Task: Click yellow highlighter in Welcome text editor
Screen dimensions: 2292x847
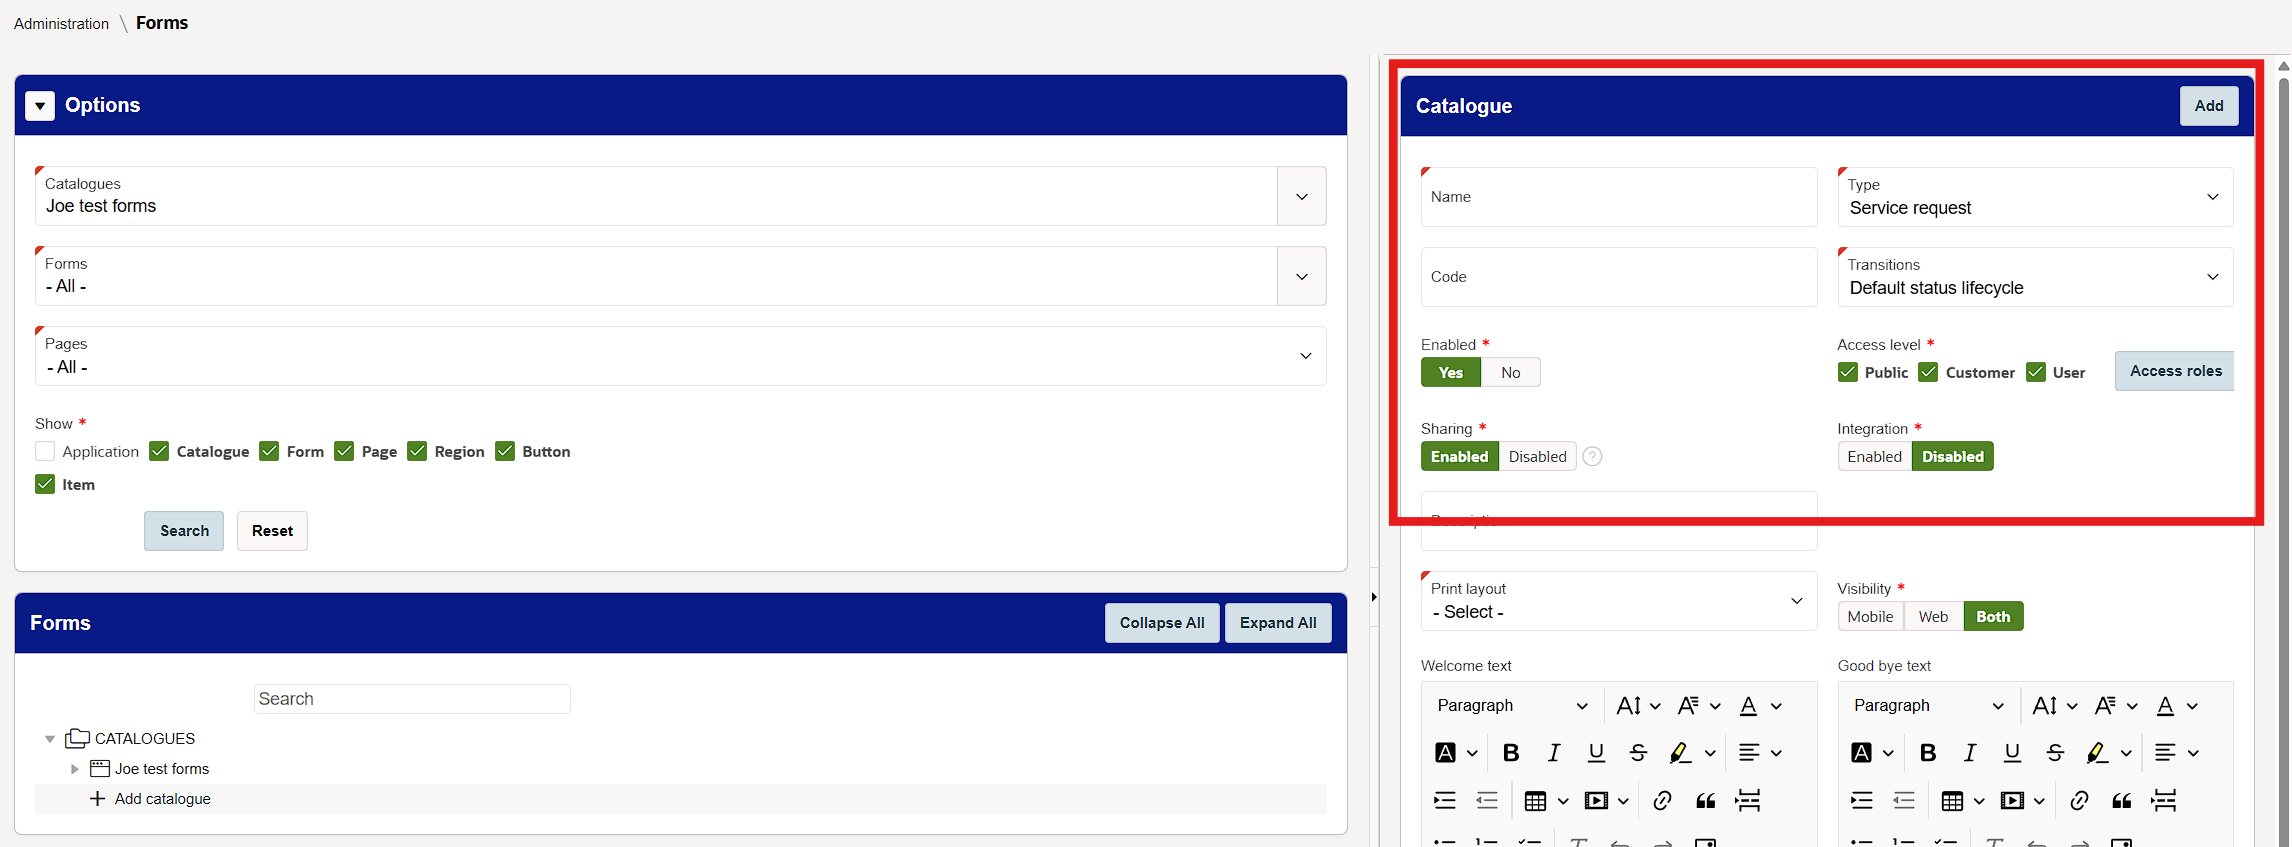Action: tap(1680, 753)
